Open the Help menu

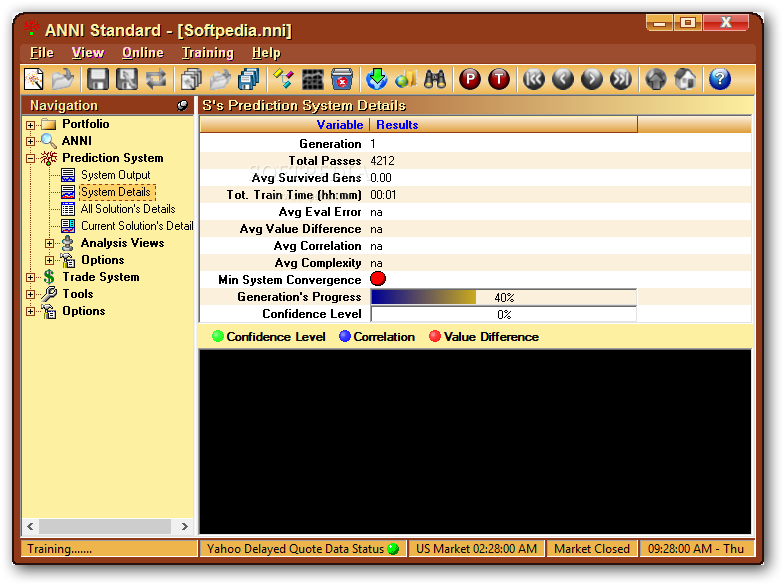pos(266,52)
